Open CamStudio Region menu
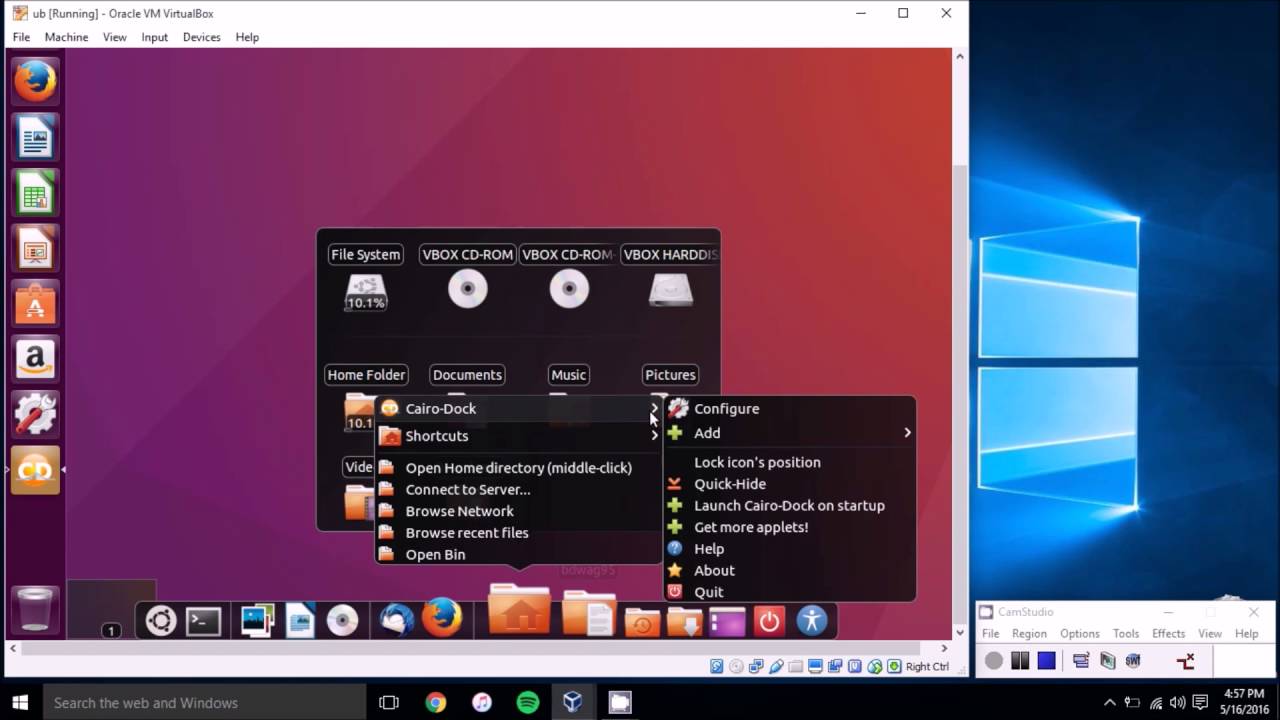This screenshot has width=1280, height=720. coord(1029,633)
